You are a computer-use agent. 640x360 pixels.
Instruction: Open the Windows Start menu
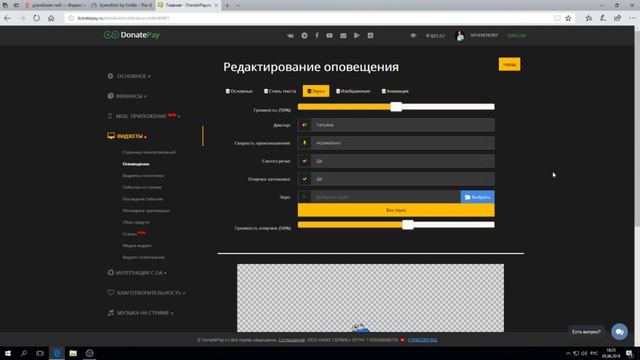(8, 353)
